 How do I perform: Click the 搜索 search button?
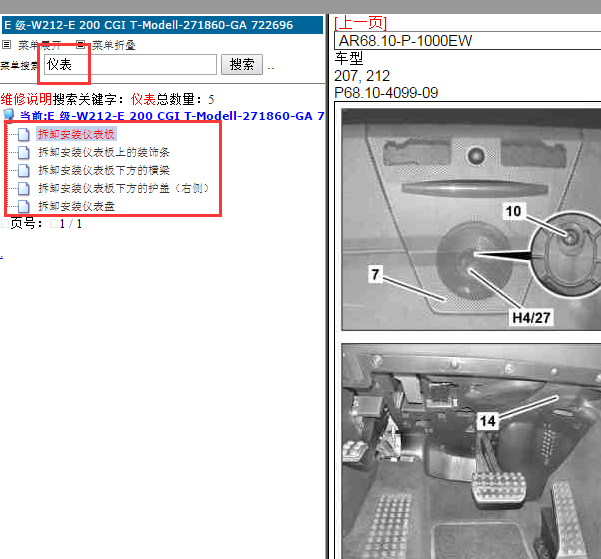(x=242, y=64)
